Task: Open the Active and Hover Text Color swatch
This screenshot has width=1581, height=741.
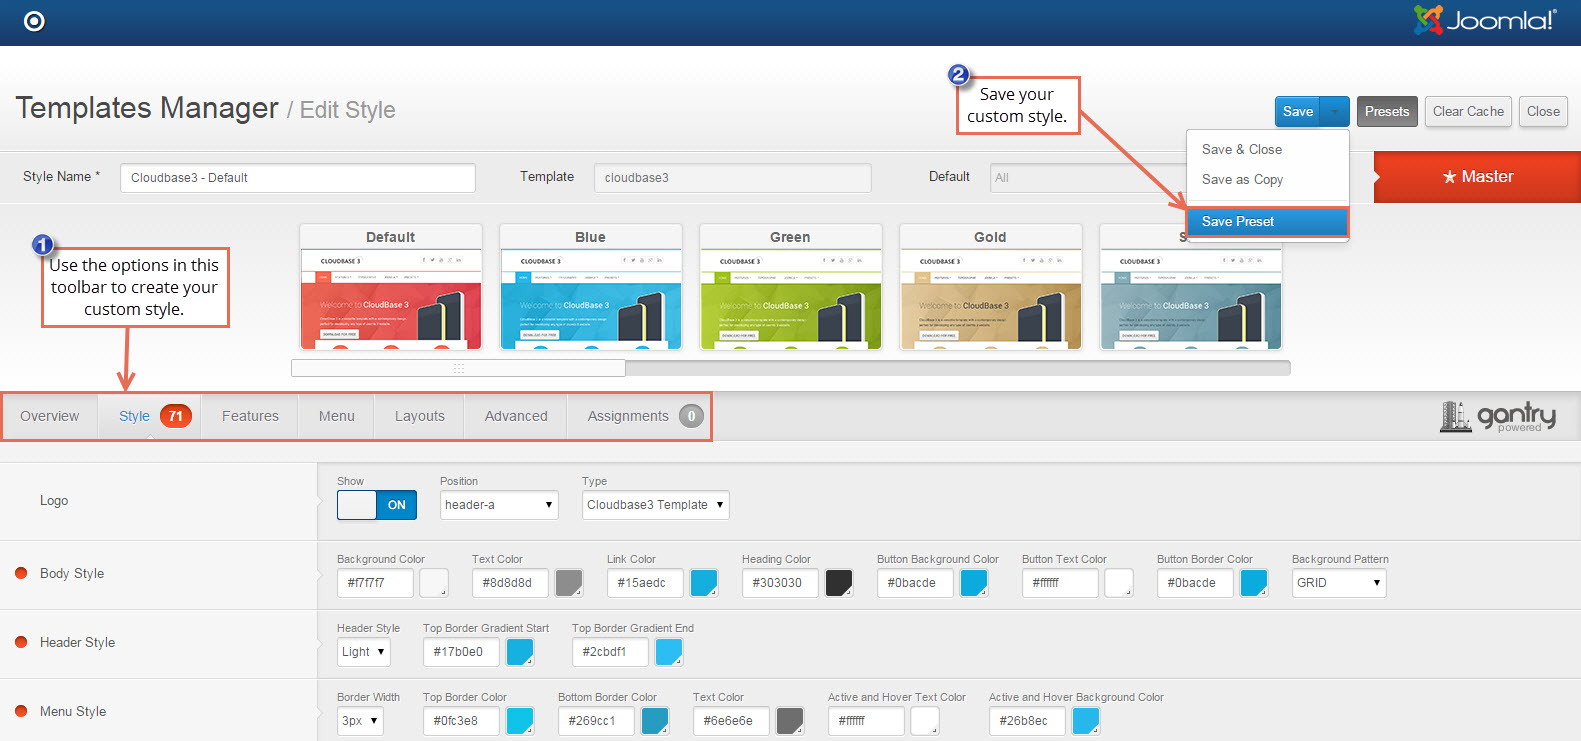Action: [925, 721]
